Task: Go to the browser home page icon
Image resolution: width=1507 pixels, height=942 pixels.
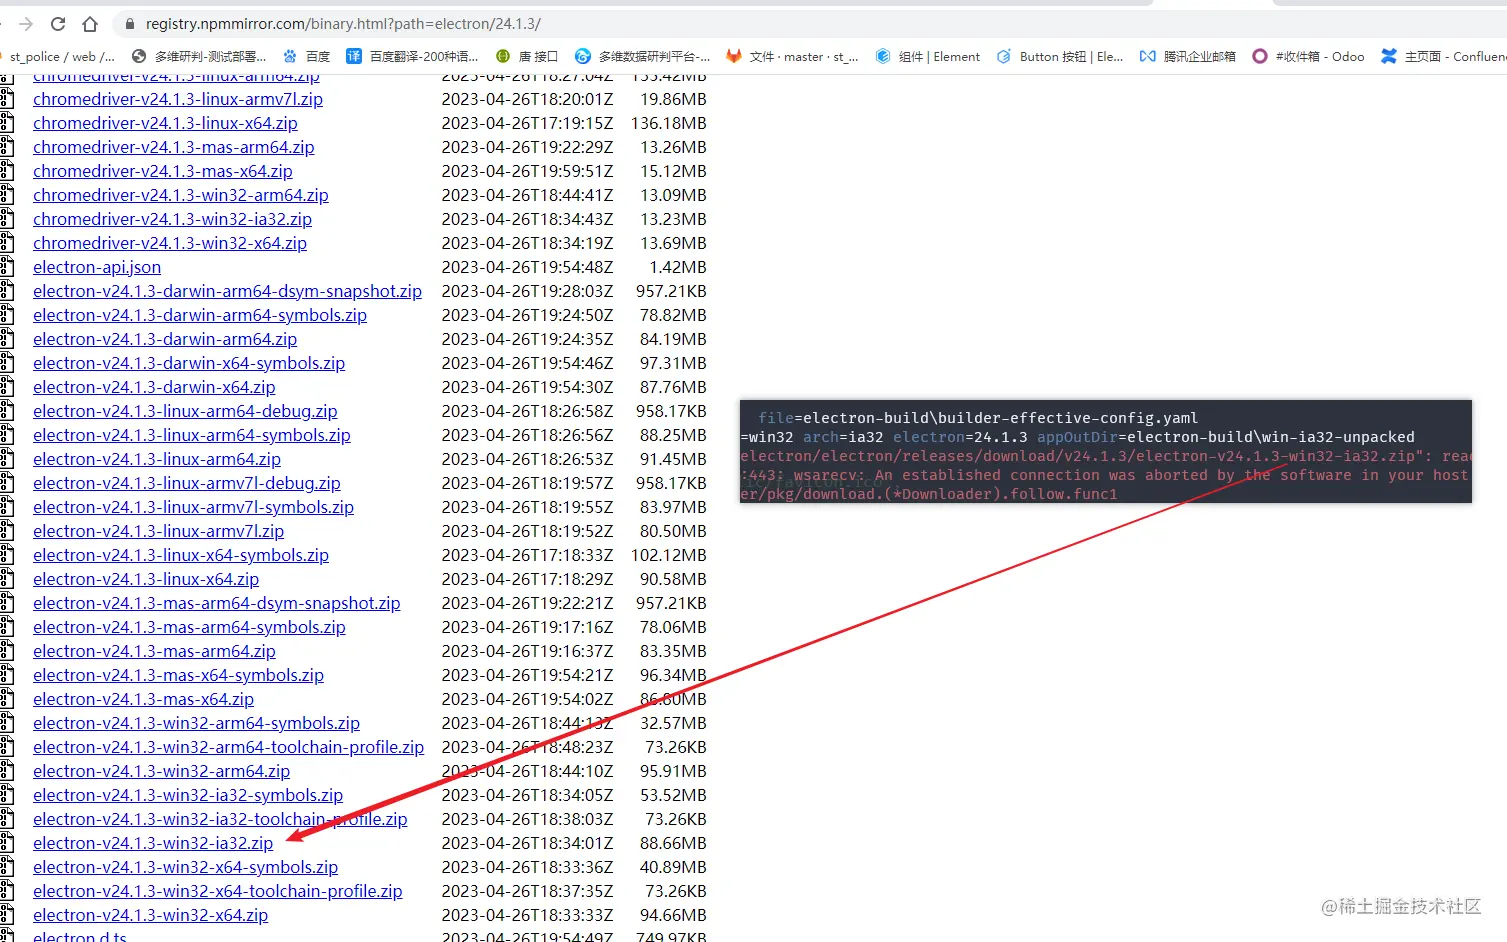Action: click(x=90, y=24)
